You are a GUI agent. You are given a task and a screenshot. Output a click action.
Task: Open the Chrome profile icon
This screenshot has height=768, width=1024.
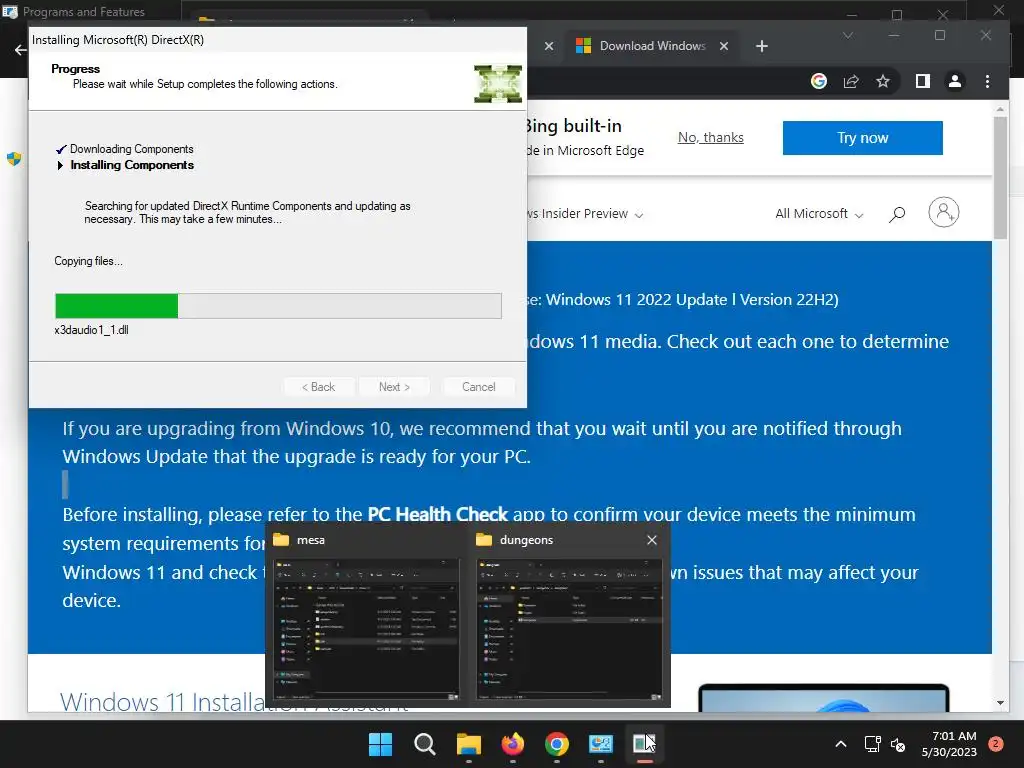click(x=955, y=81)
